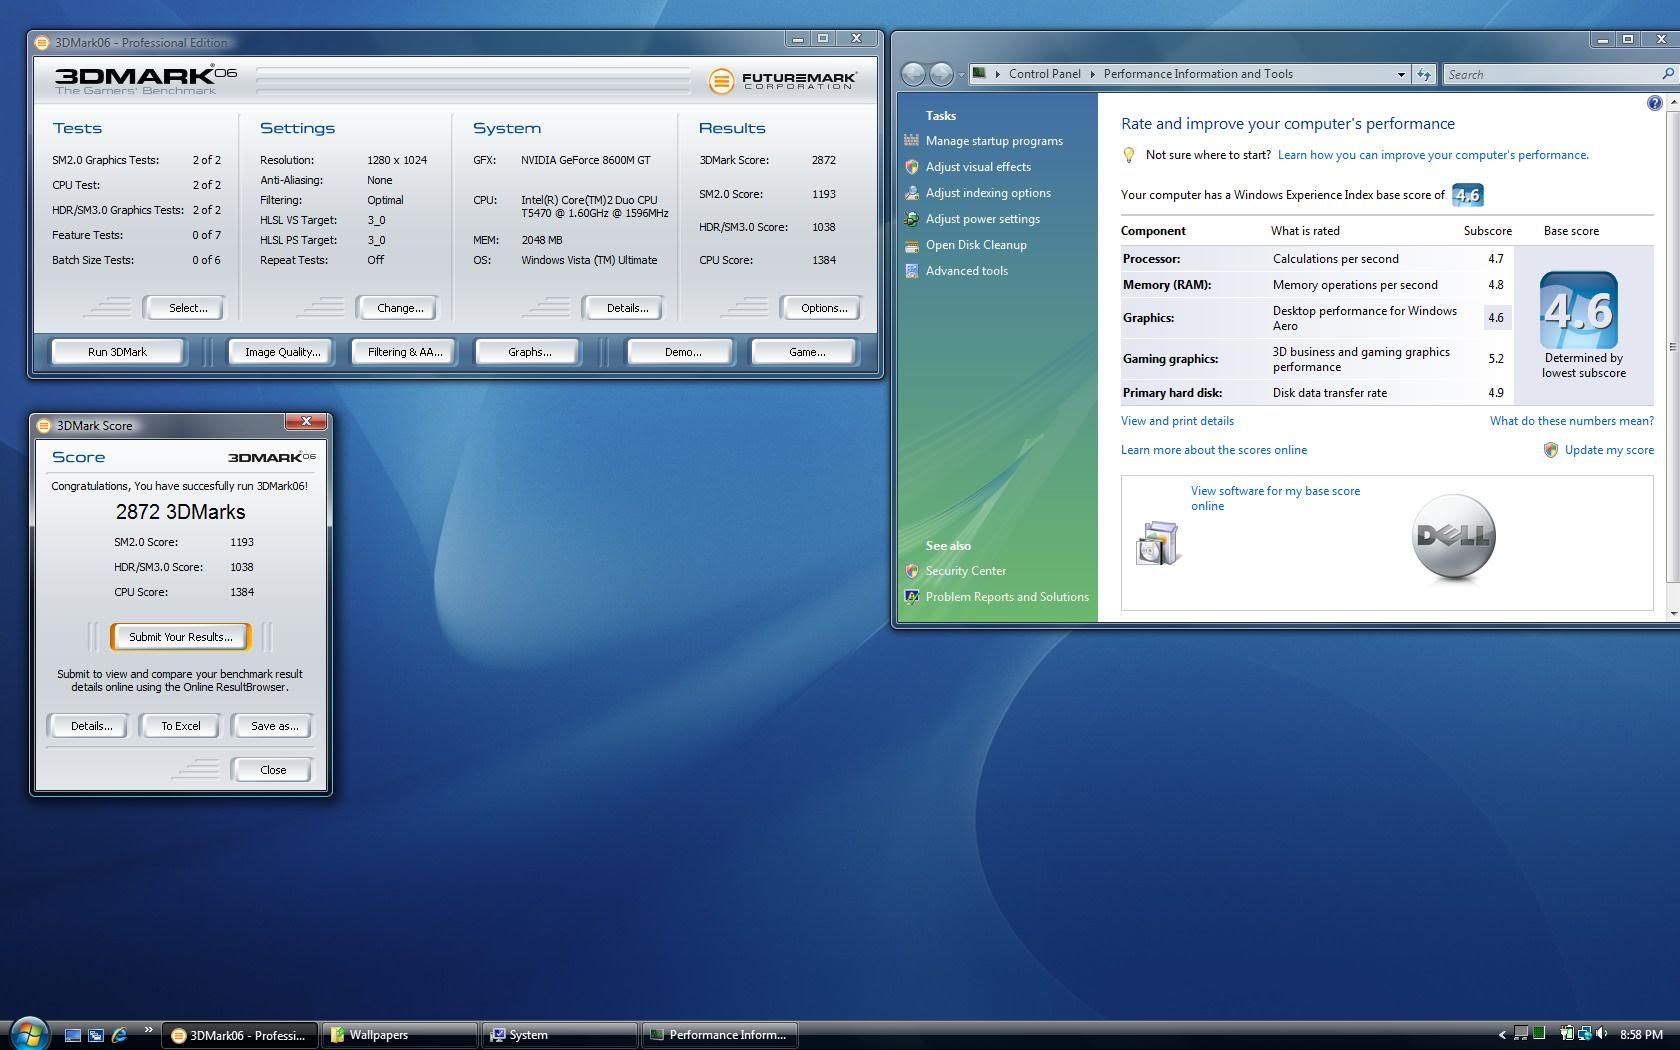
Task: Click the Futuremark Corporation logo
Action: pos(782,80)
